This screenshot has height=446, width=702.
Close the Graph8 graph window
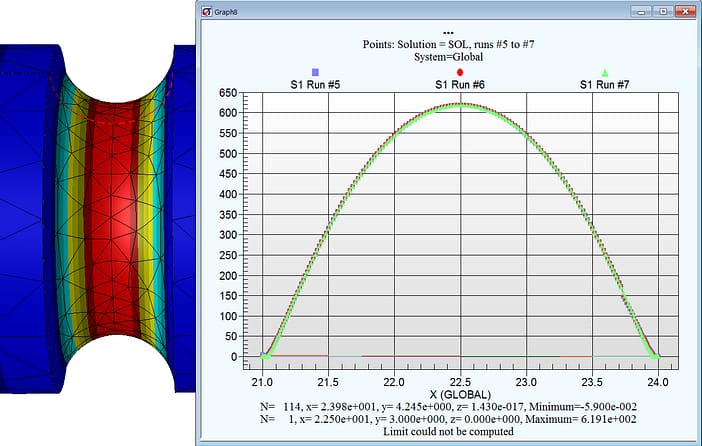(682, 12)
